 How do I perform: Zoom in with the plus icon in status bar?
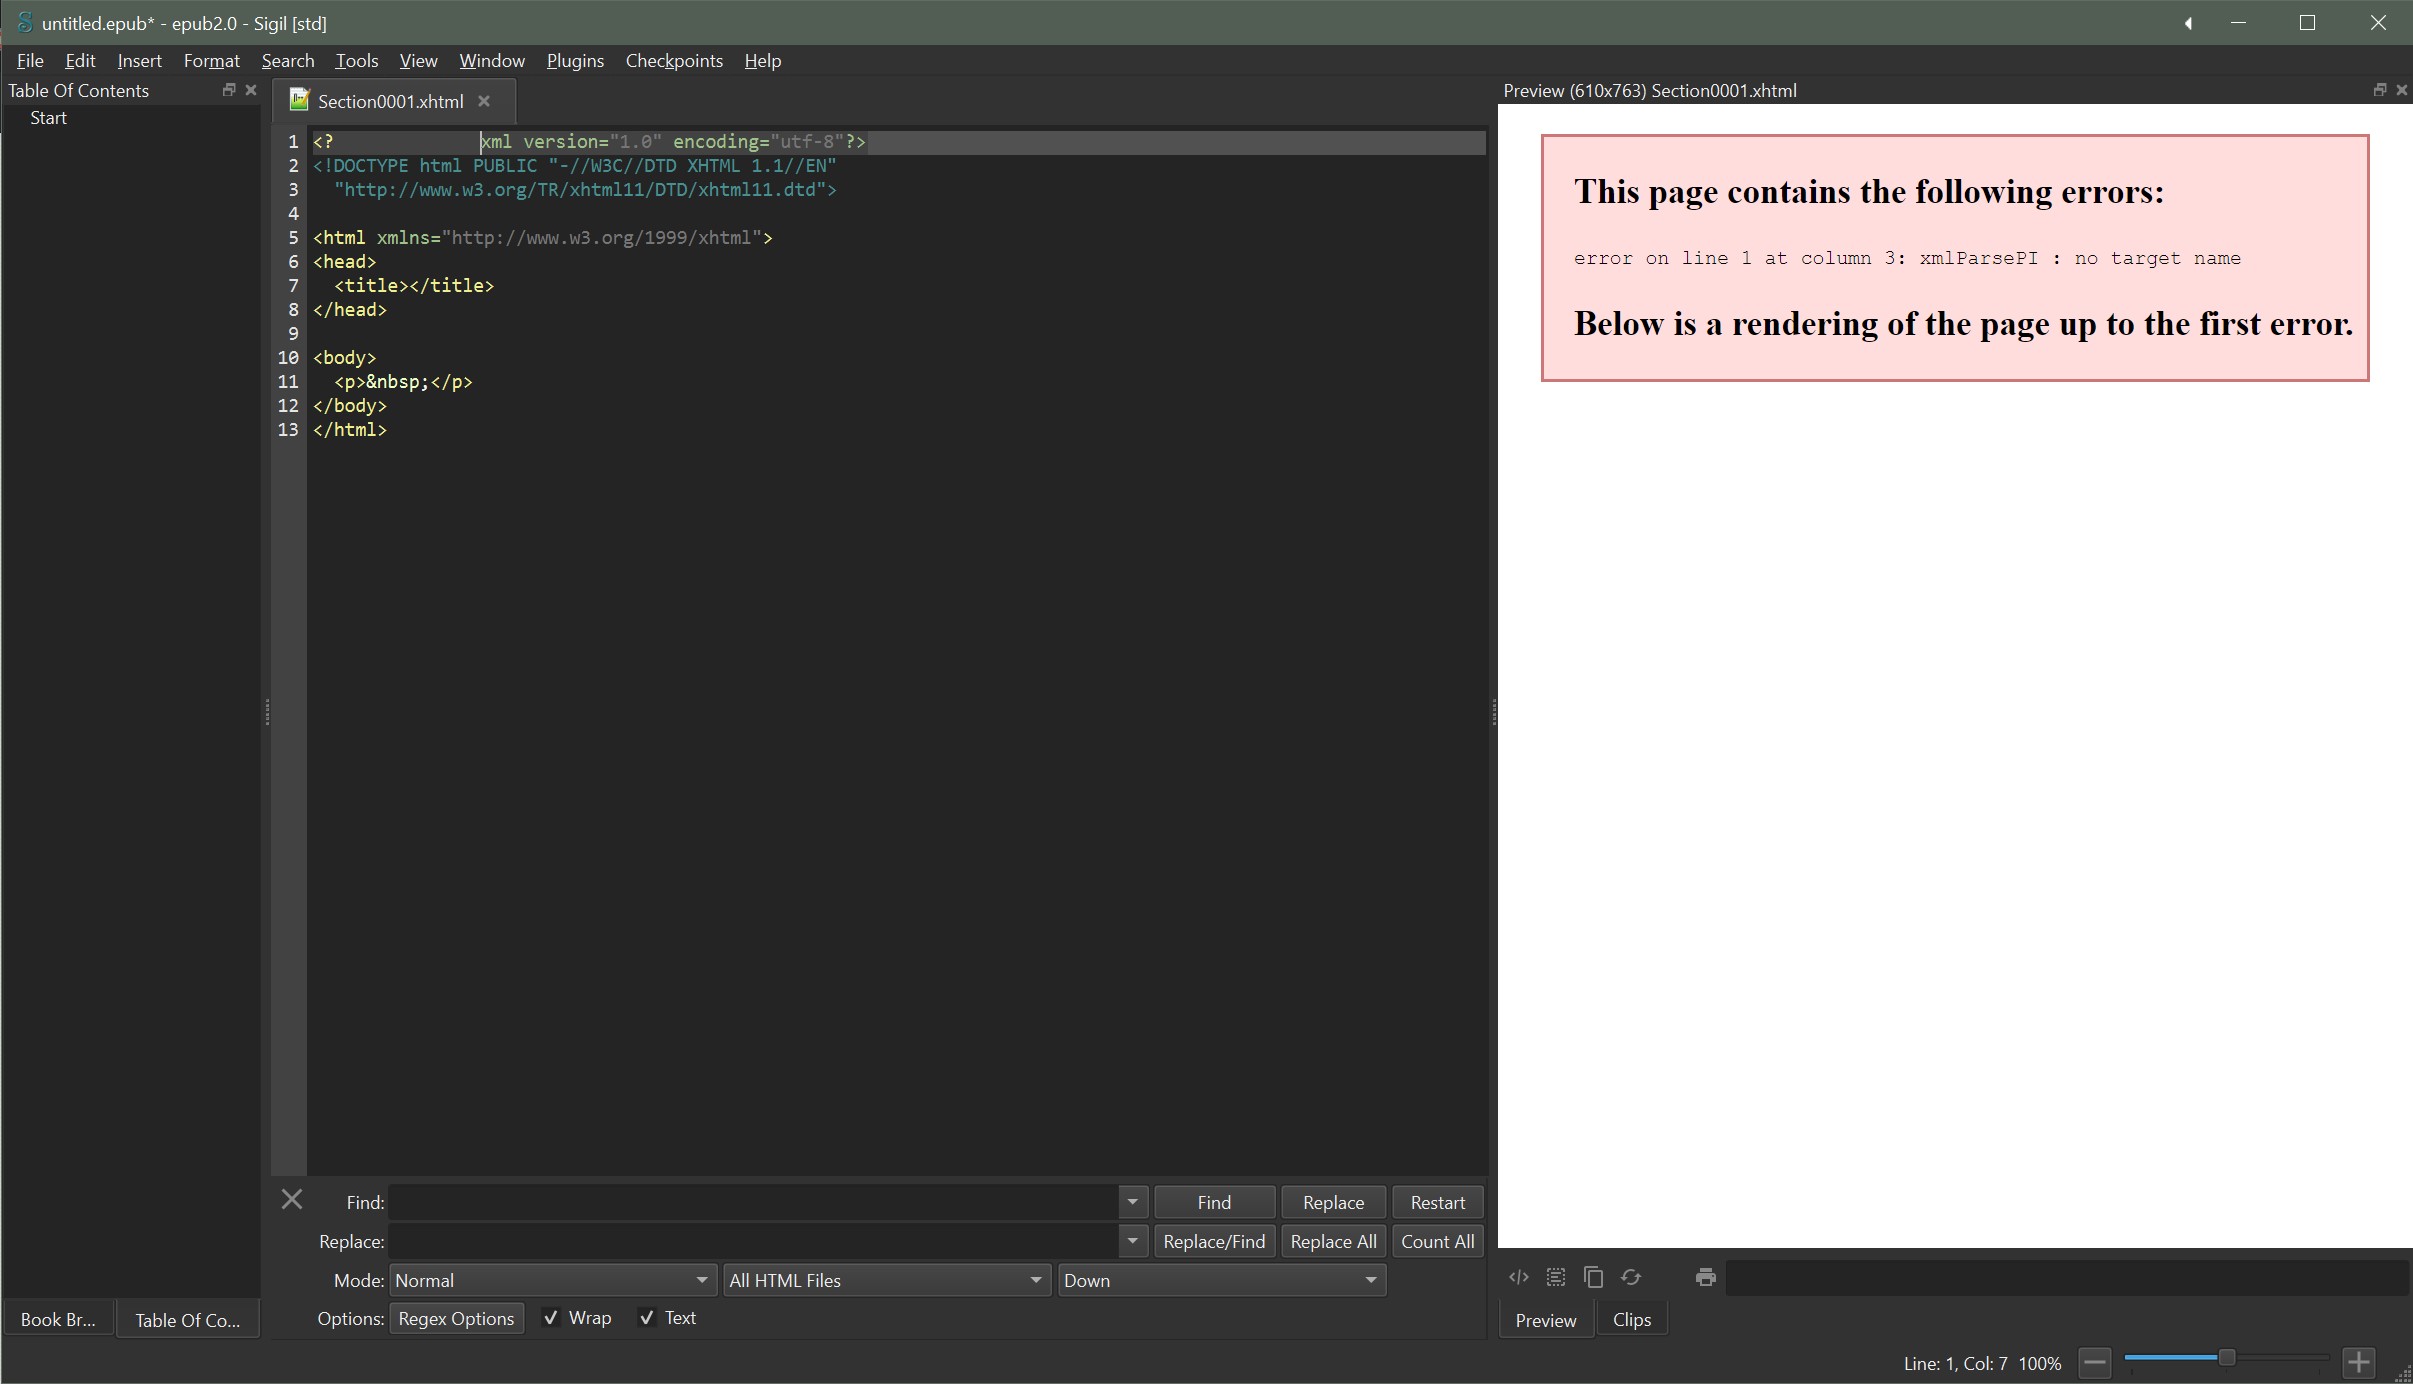point(2358,1362)
